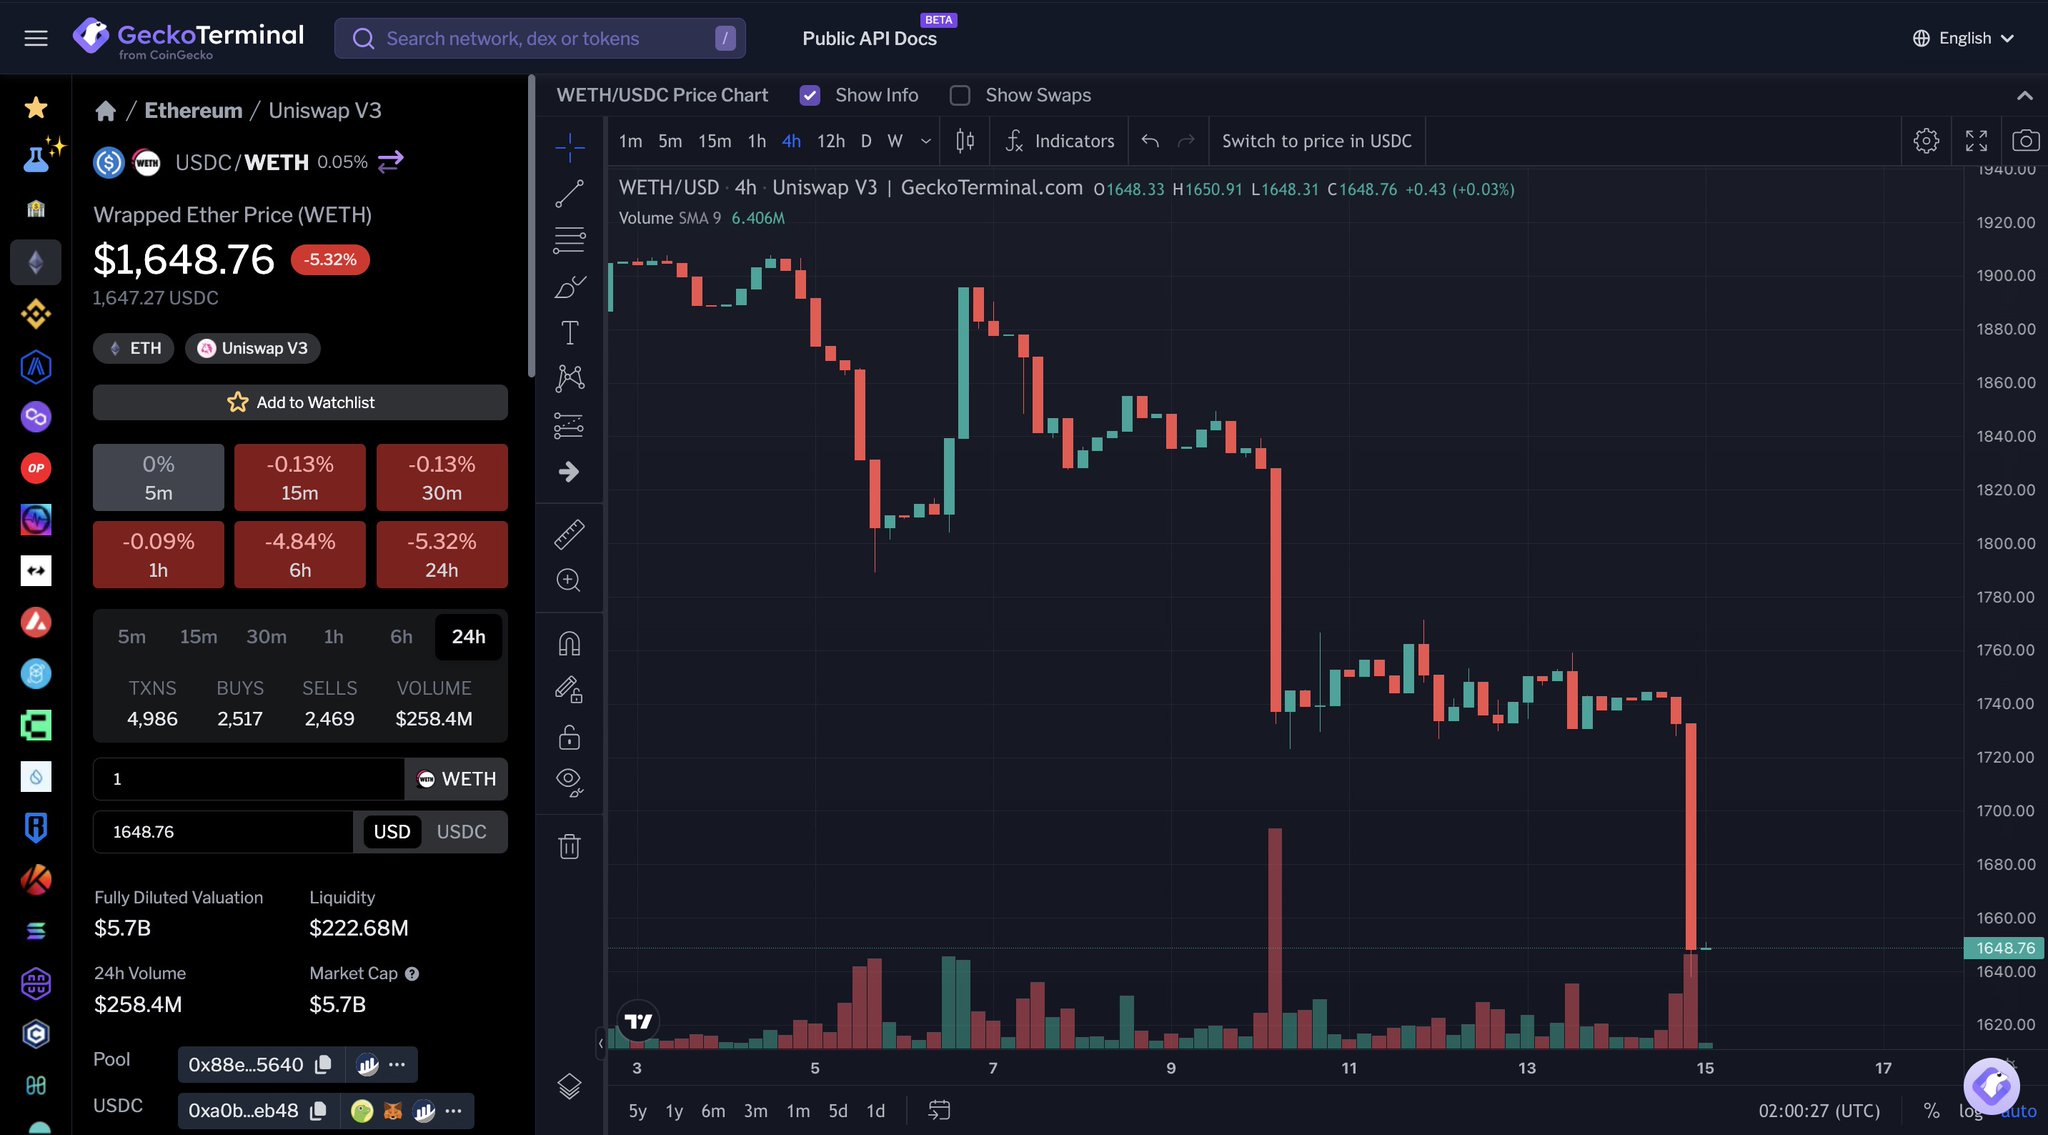
Task: Toggle percent scale on price axis
Action: (1931, 1110)
